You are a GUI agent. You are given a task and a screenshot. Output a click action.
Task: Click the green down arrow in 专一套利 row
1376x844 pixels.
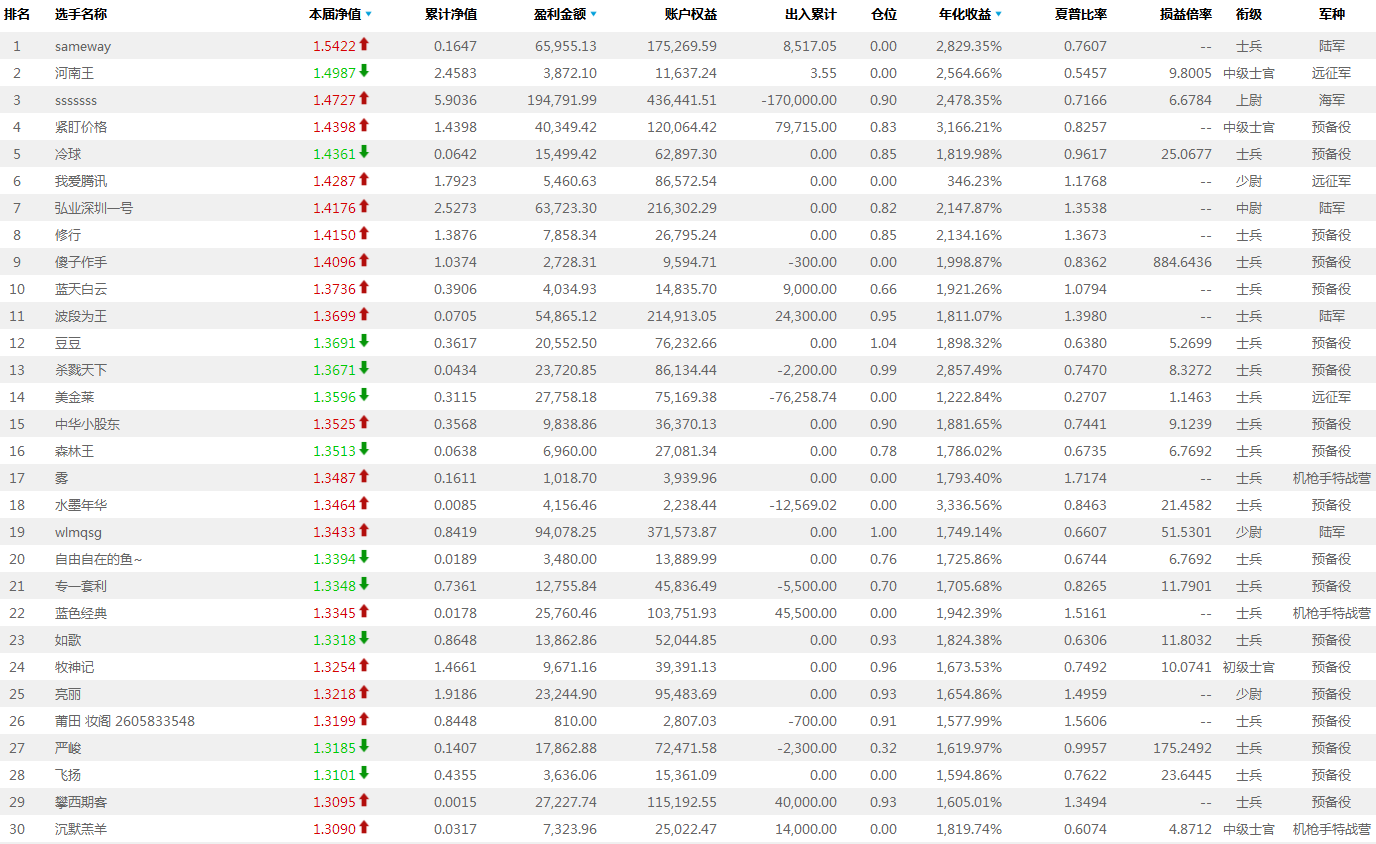[364, 584]
